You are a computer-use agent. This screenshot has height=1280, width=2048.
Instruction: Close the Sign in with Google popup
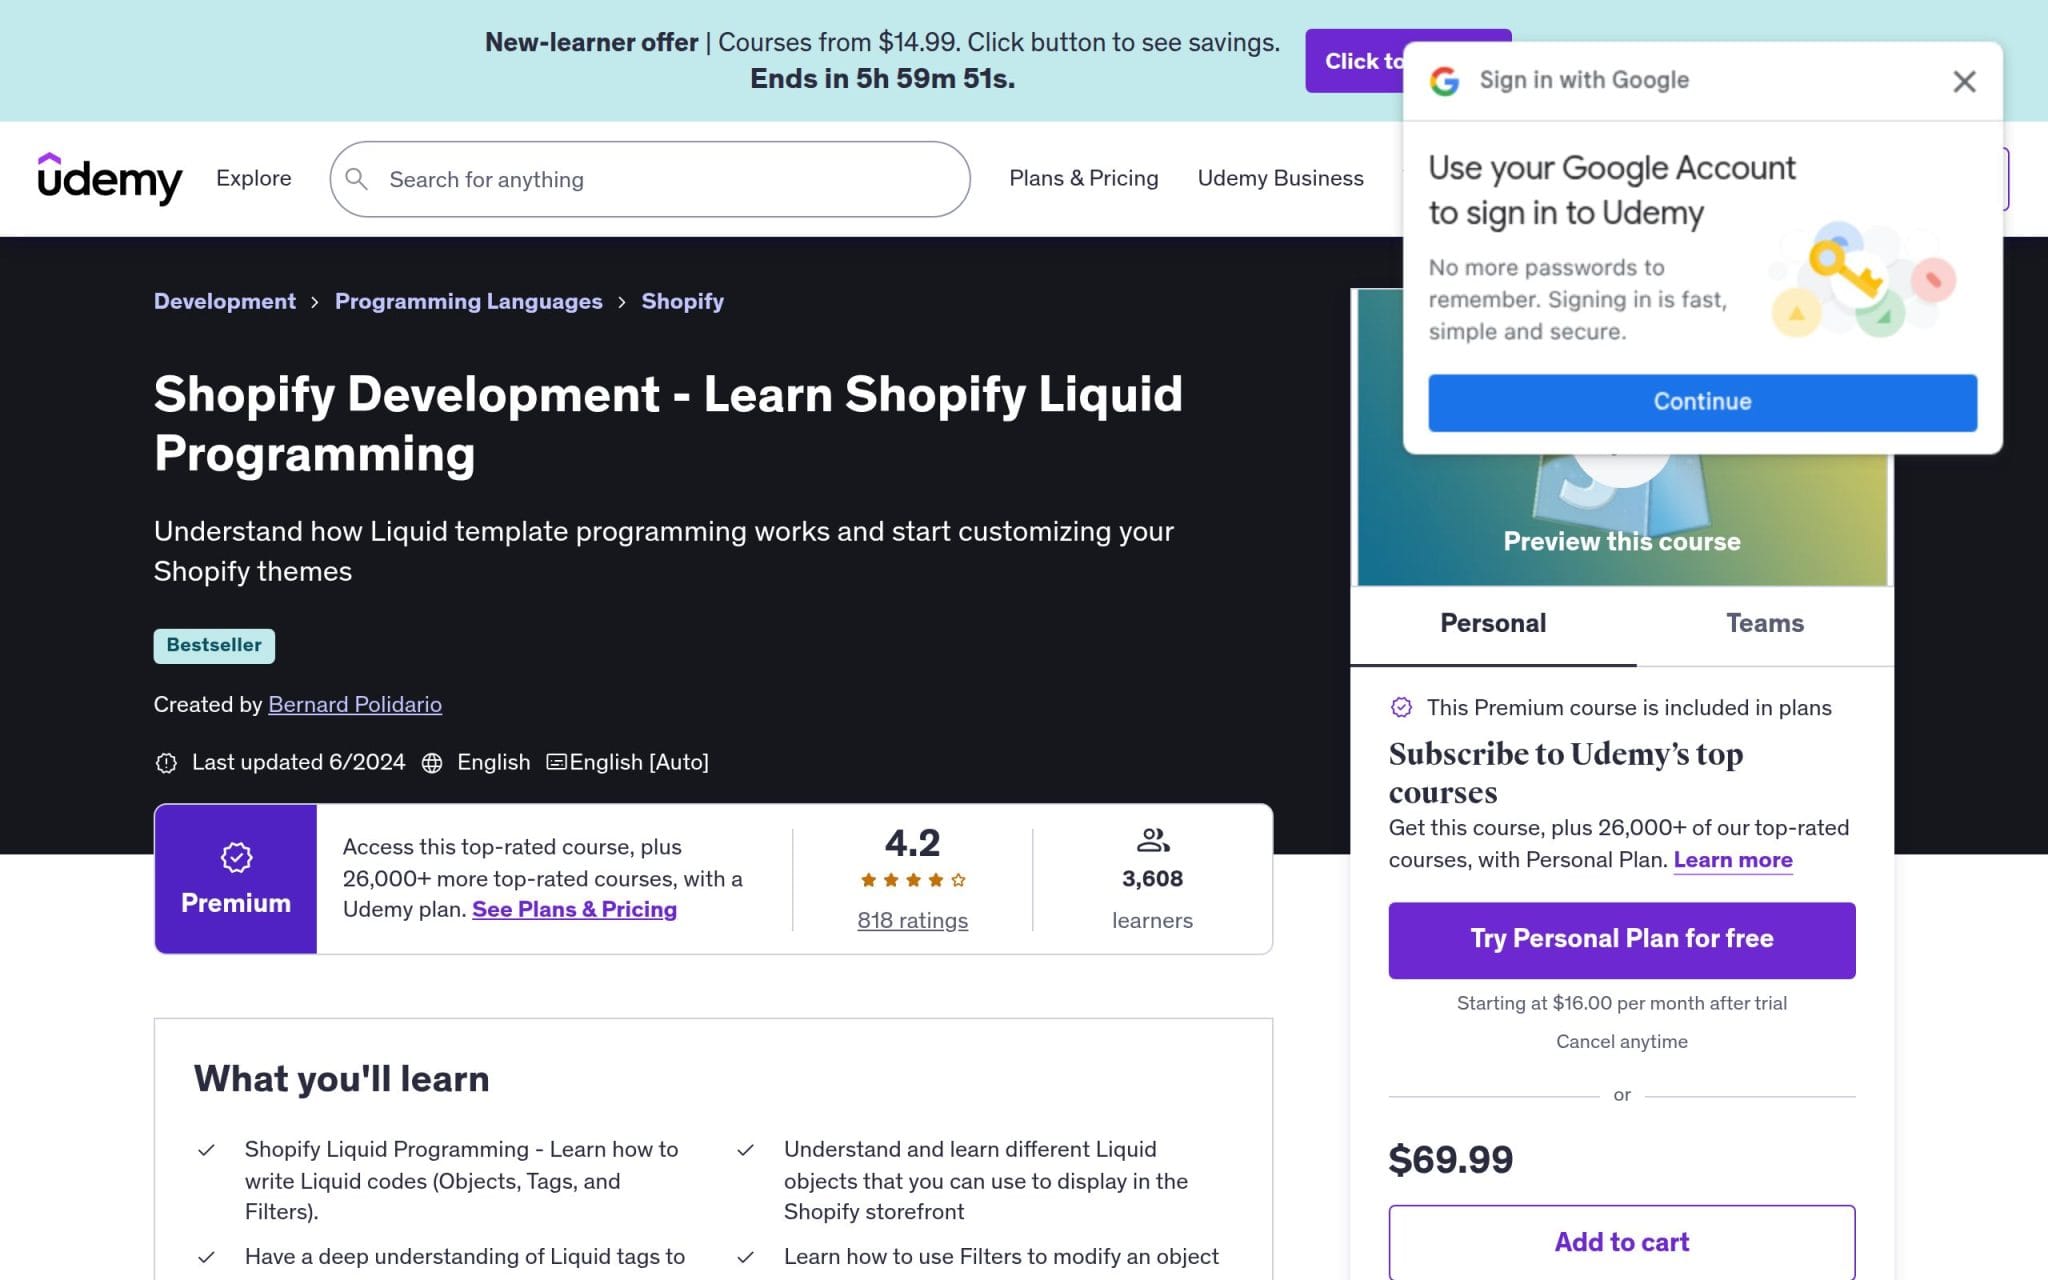point(1964,81)
